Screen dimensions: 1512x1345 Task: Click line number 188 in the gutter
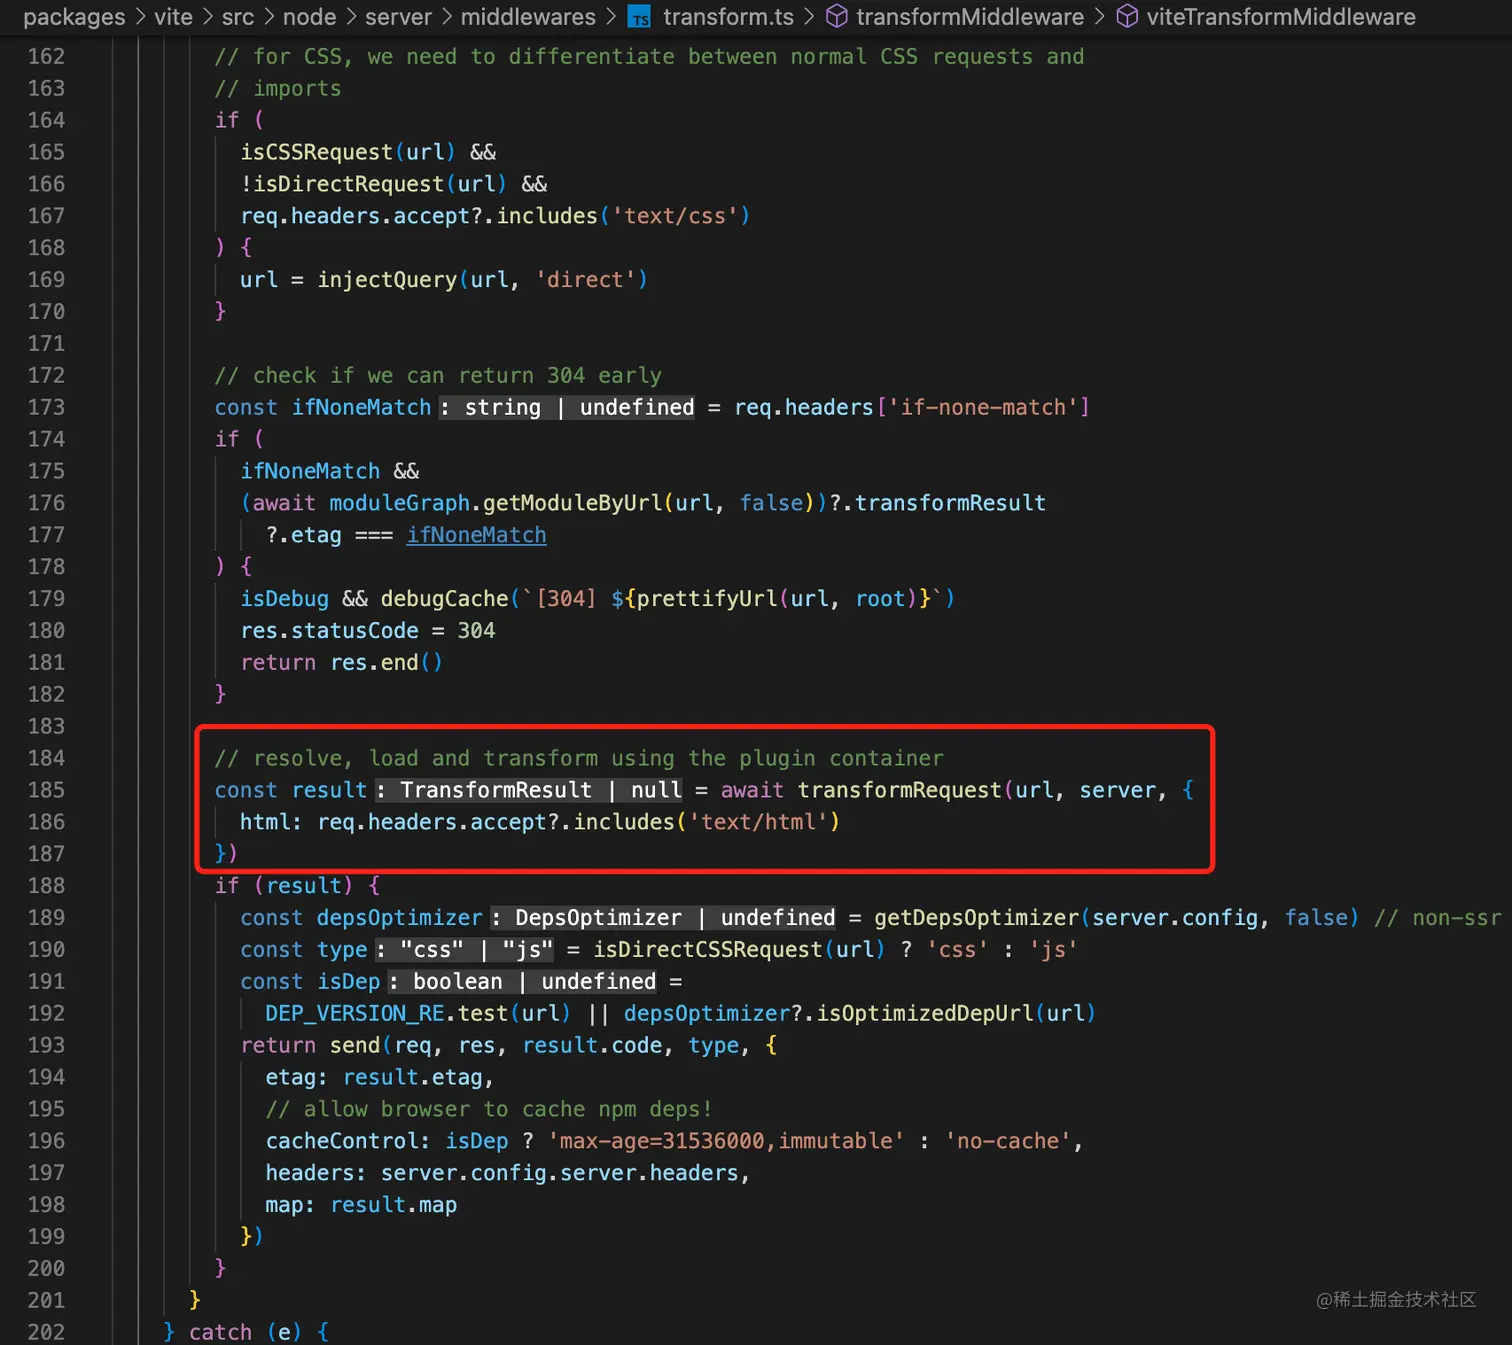[46, 886]
